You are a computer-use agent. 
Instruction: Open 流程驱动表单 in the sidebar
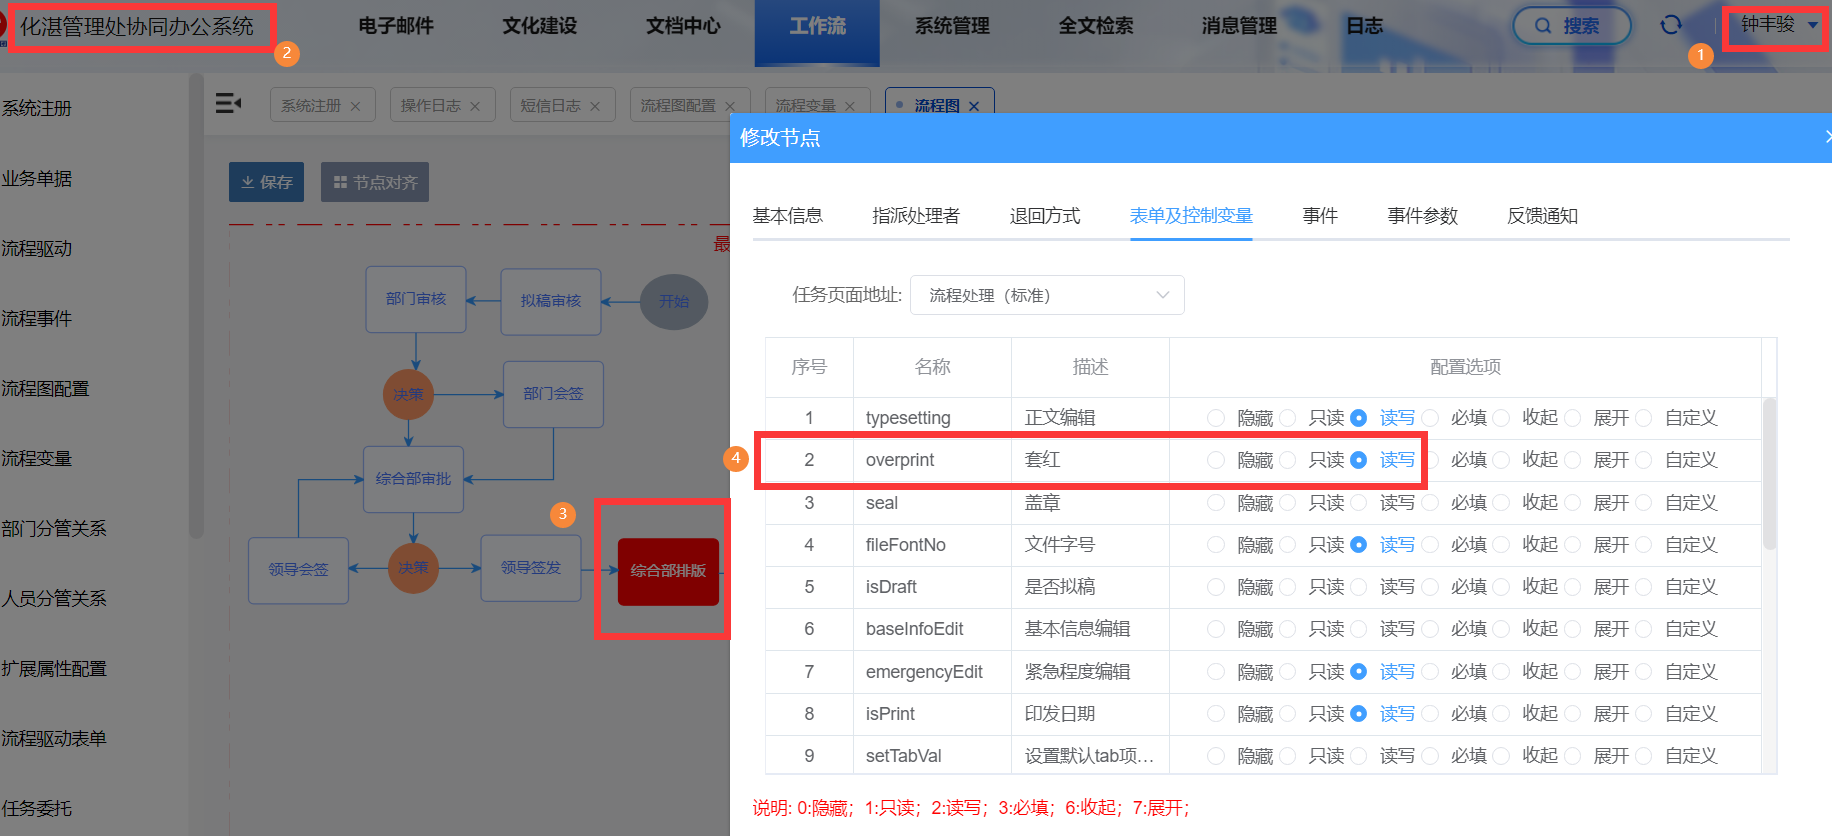pos(54,739)
